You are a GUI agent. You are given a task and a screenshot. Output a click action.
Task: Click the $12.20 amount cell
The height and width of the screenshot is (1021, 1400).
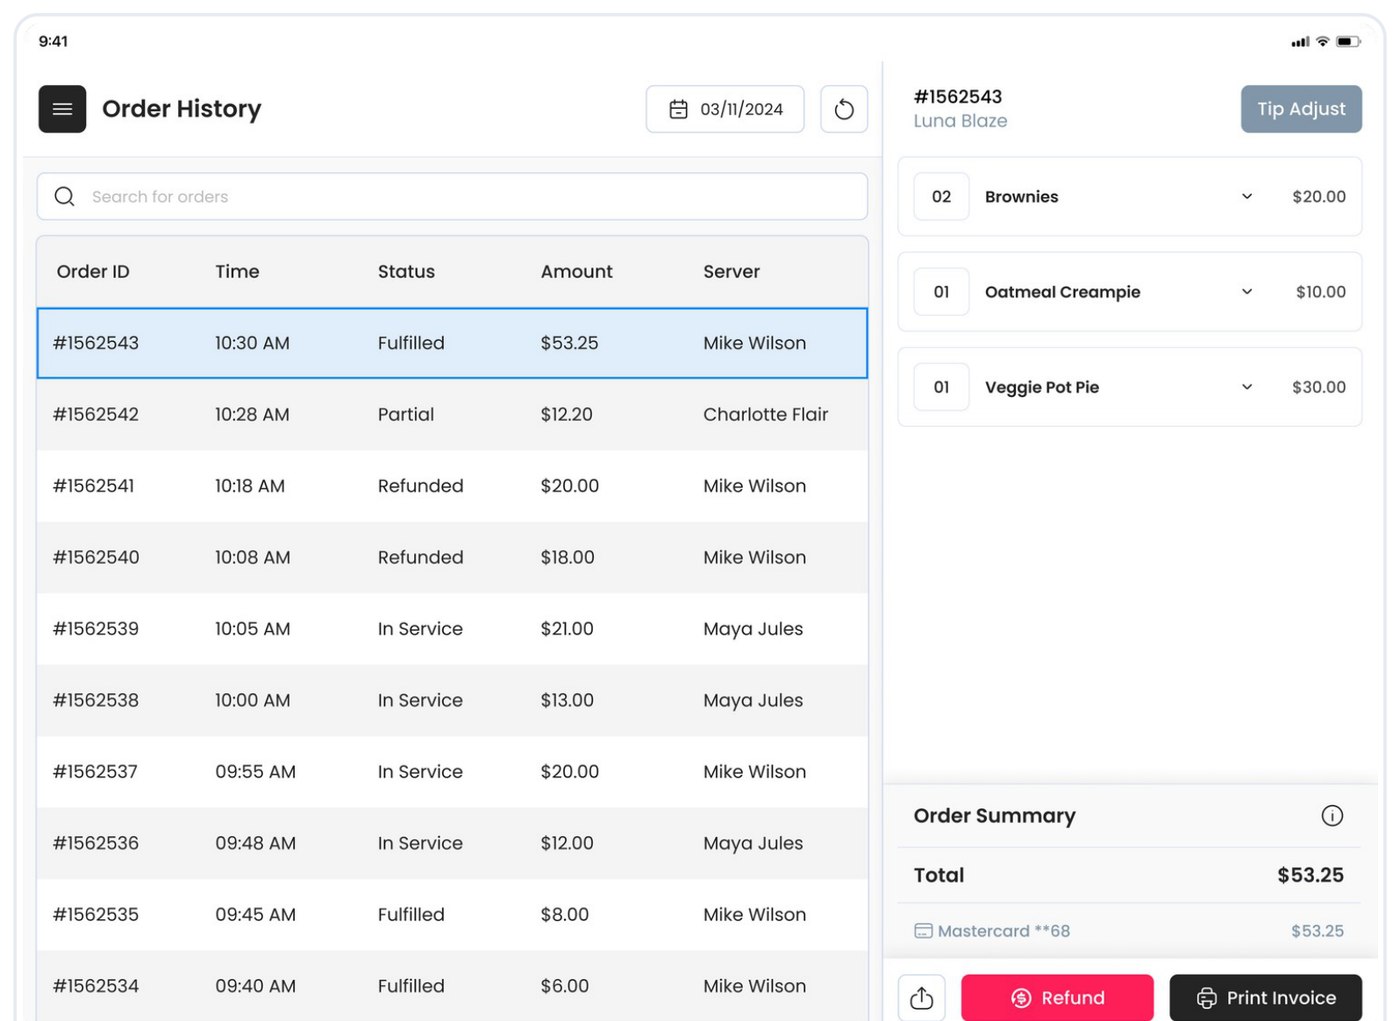(x=566, y=414)
